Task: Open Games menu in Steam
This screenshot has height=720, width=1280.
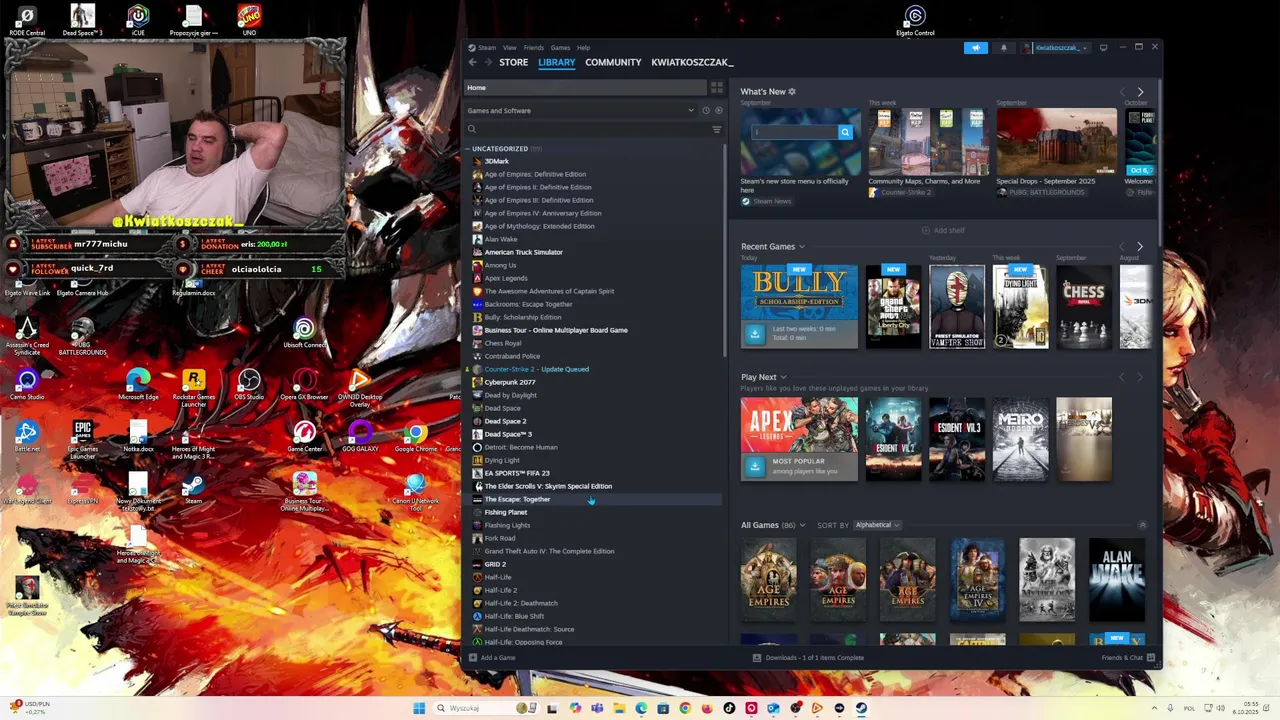Action: (x=560, y=47)
